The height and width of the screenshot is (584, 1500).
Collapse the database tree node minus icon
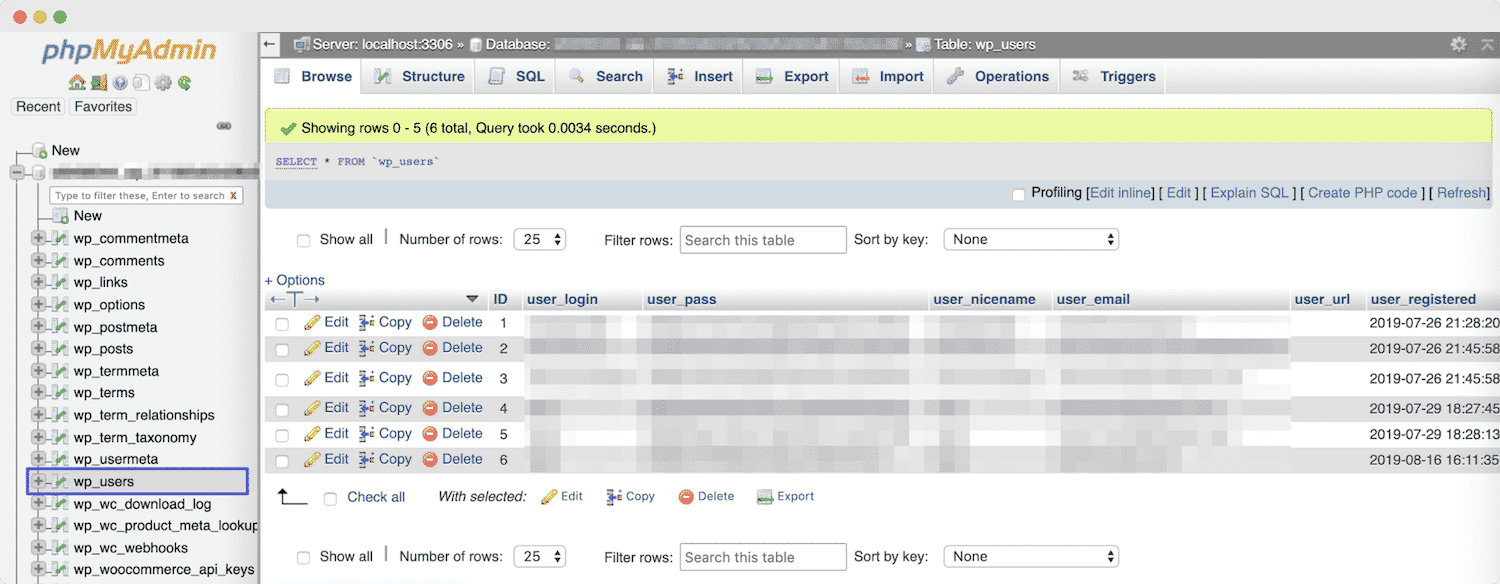(17, 173)
